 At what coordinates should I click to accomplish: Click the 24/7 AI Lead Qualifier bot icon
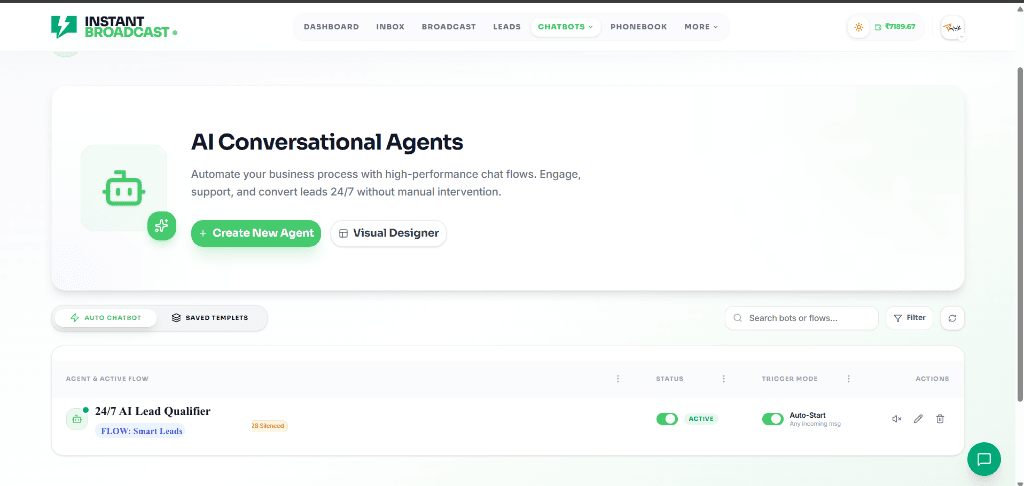pos(77,419)
